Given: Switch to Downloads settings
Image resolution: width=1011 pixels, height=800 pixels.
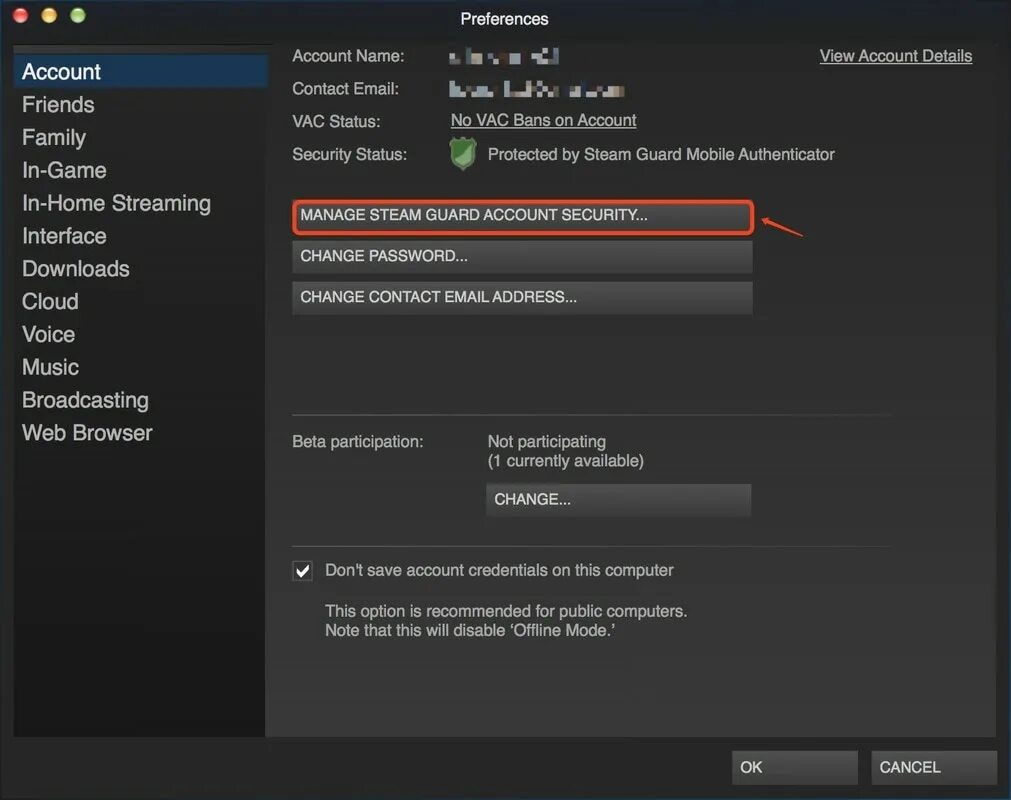Looking at the screenshot, I should coord(75,269).
